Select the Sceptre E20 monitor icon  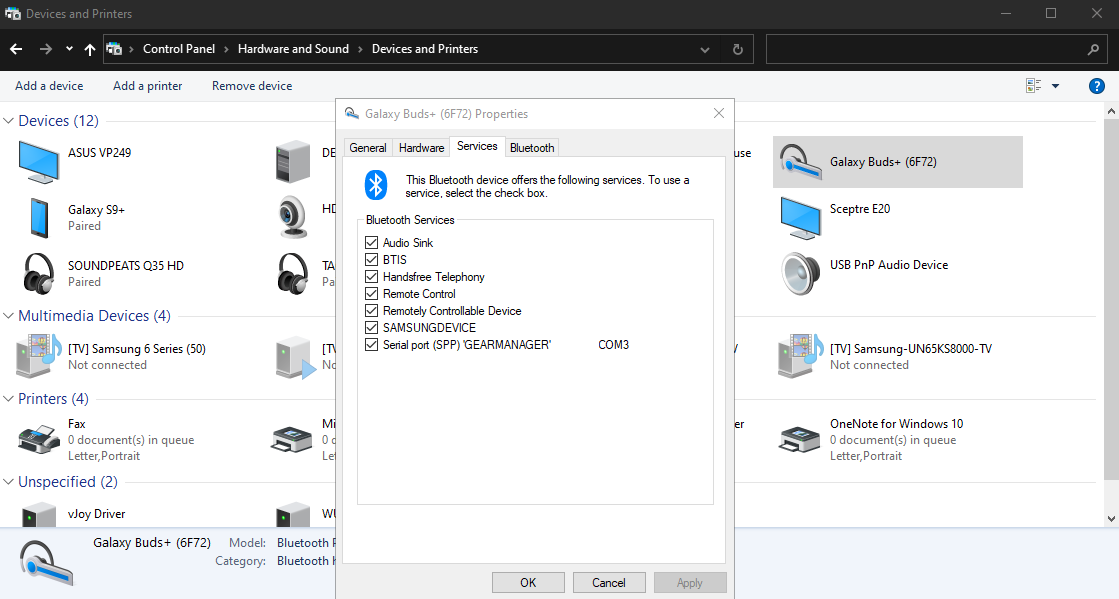801,218
